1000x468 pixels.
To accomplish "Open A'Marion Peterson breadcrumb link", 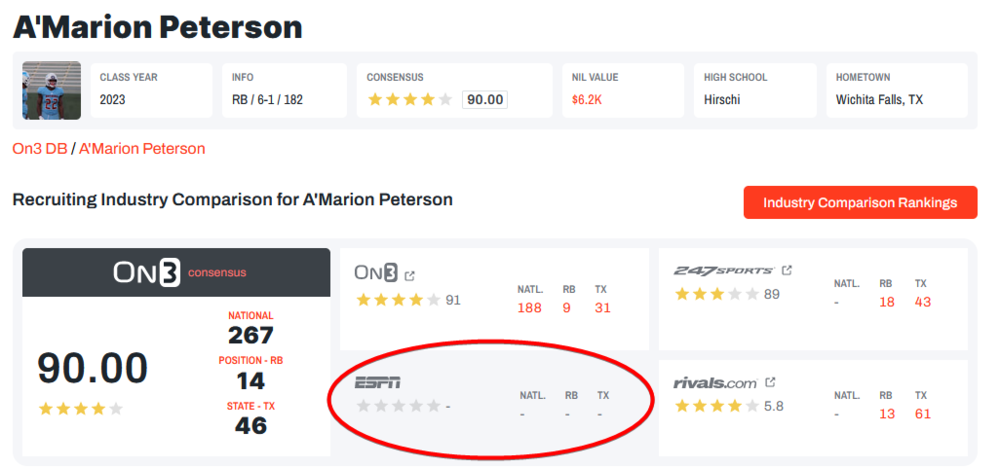I will [142, 148].
